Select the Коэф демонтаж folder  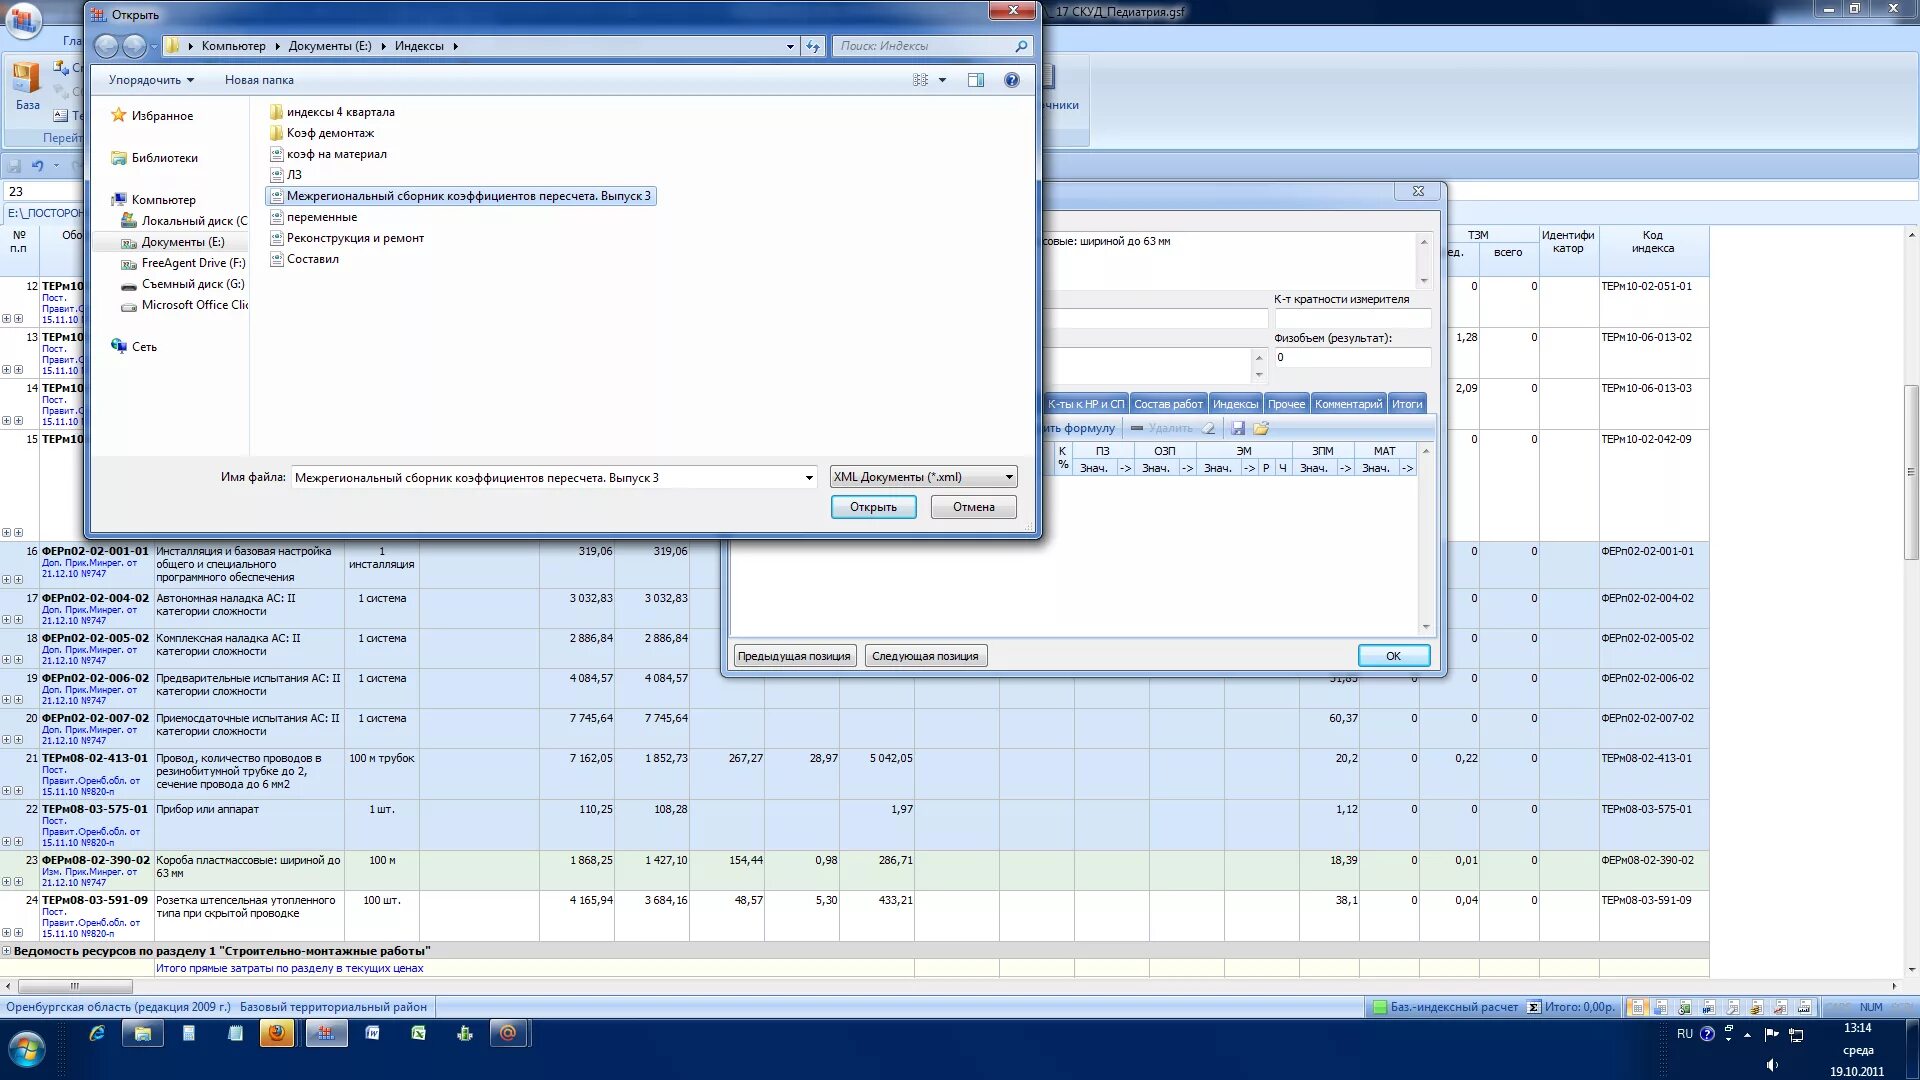click(322, 133)
